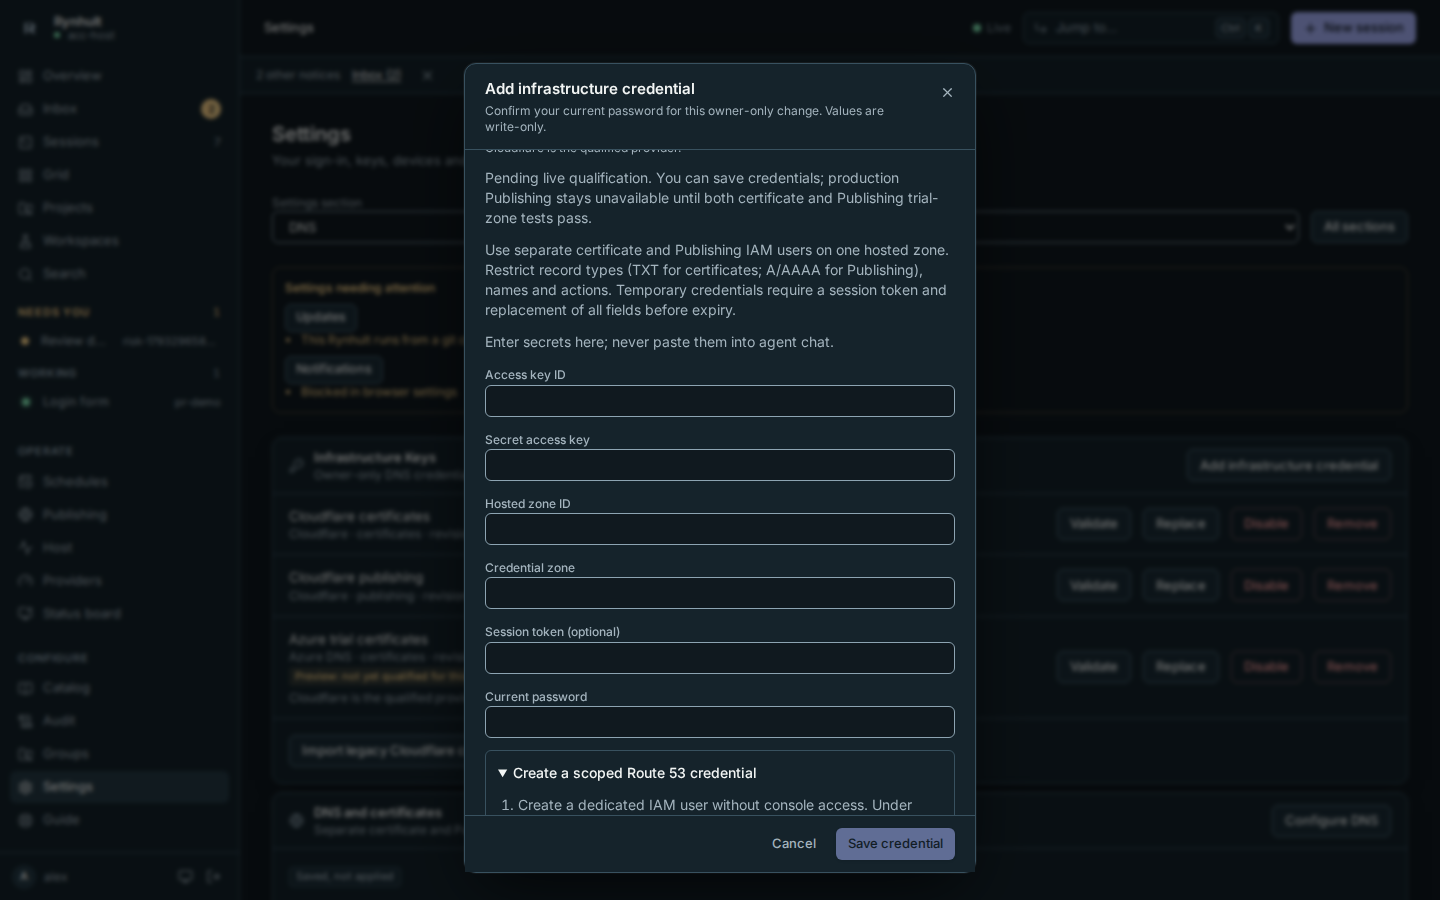Open the Host icon in sidebar
Screen dimensions: 1440x900
26,548
